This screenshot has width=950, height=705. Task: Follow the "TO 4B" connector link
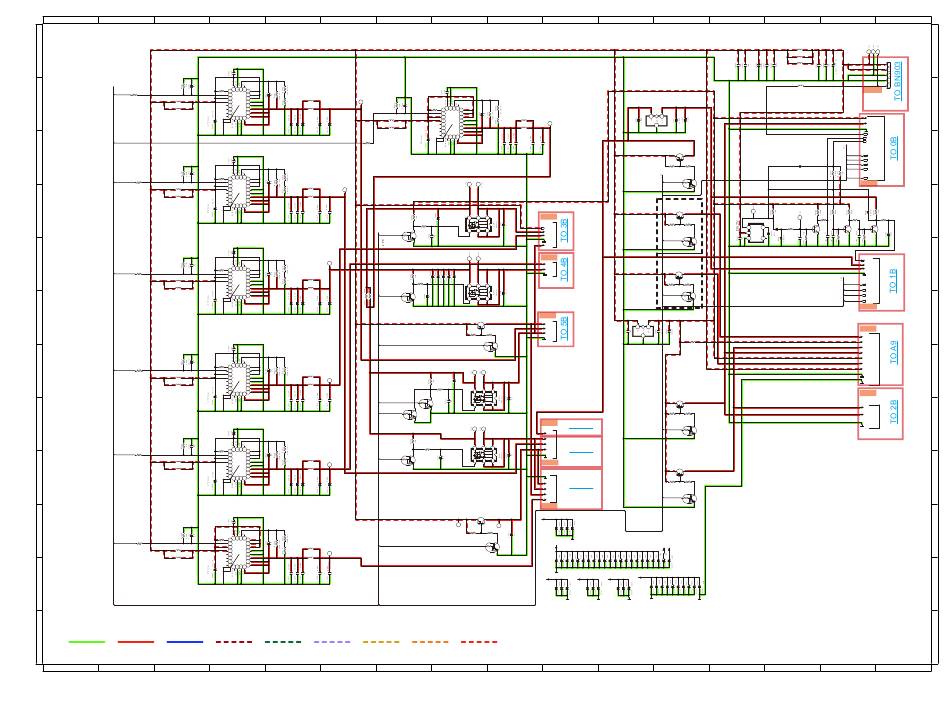point(564,269)
